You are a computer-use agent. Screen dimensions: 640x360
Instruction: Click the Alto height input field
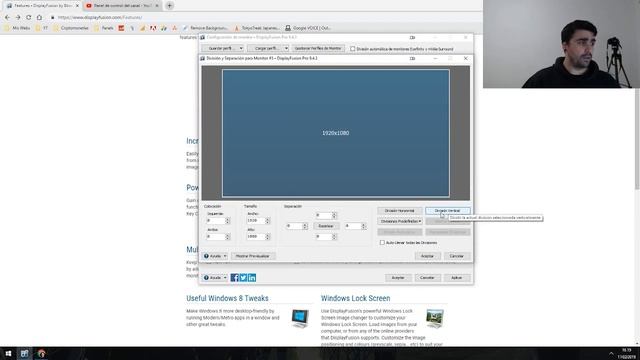256,236
